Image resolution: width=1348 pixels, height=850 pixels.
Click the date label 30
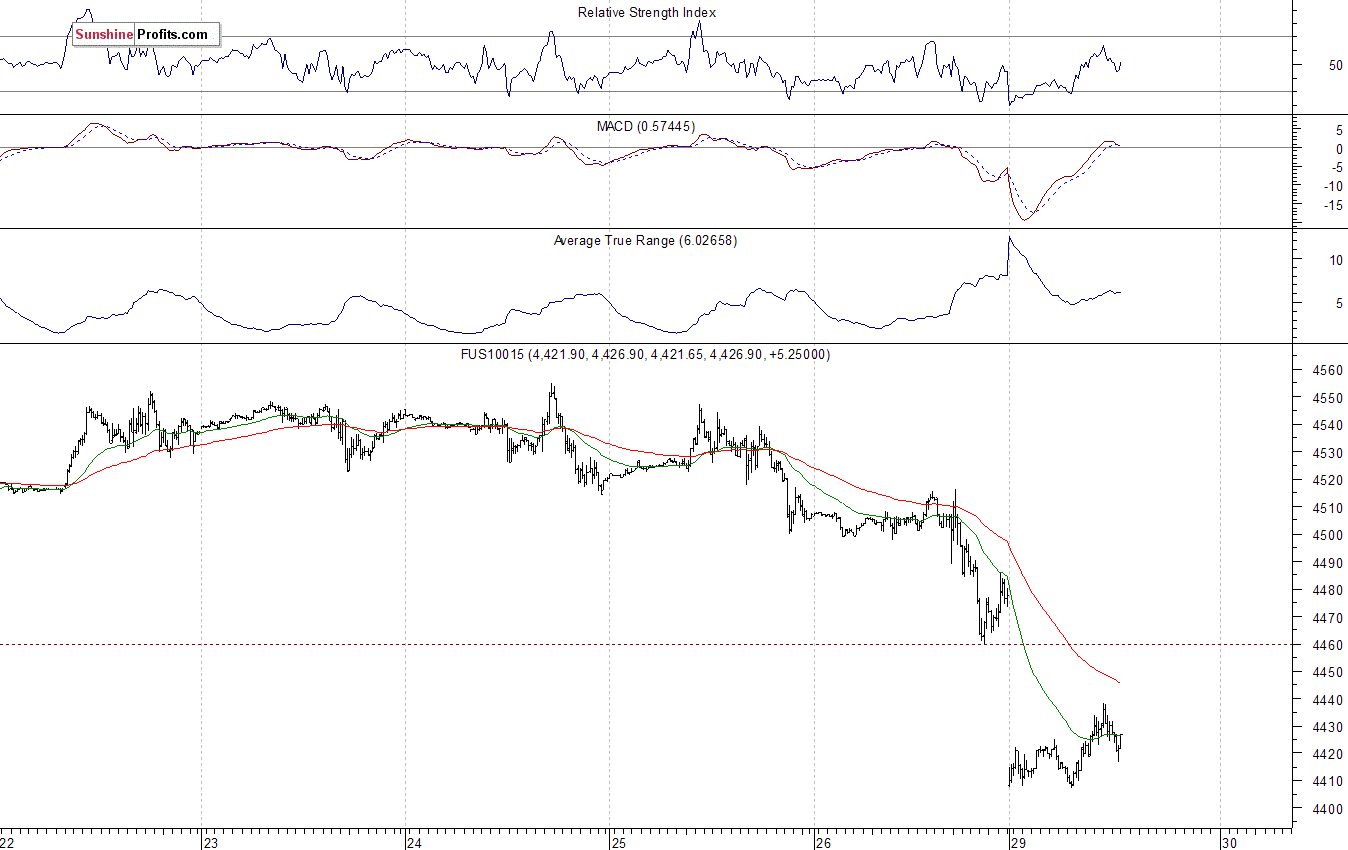pyautogui.click(x=1231, y=842)
